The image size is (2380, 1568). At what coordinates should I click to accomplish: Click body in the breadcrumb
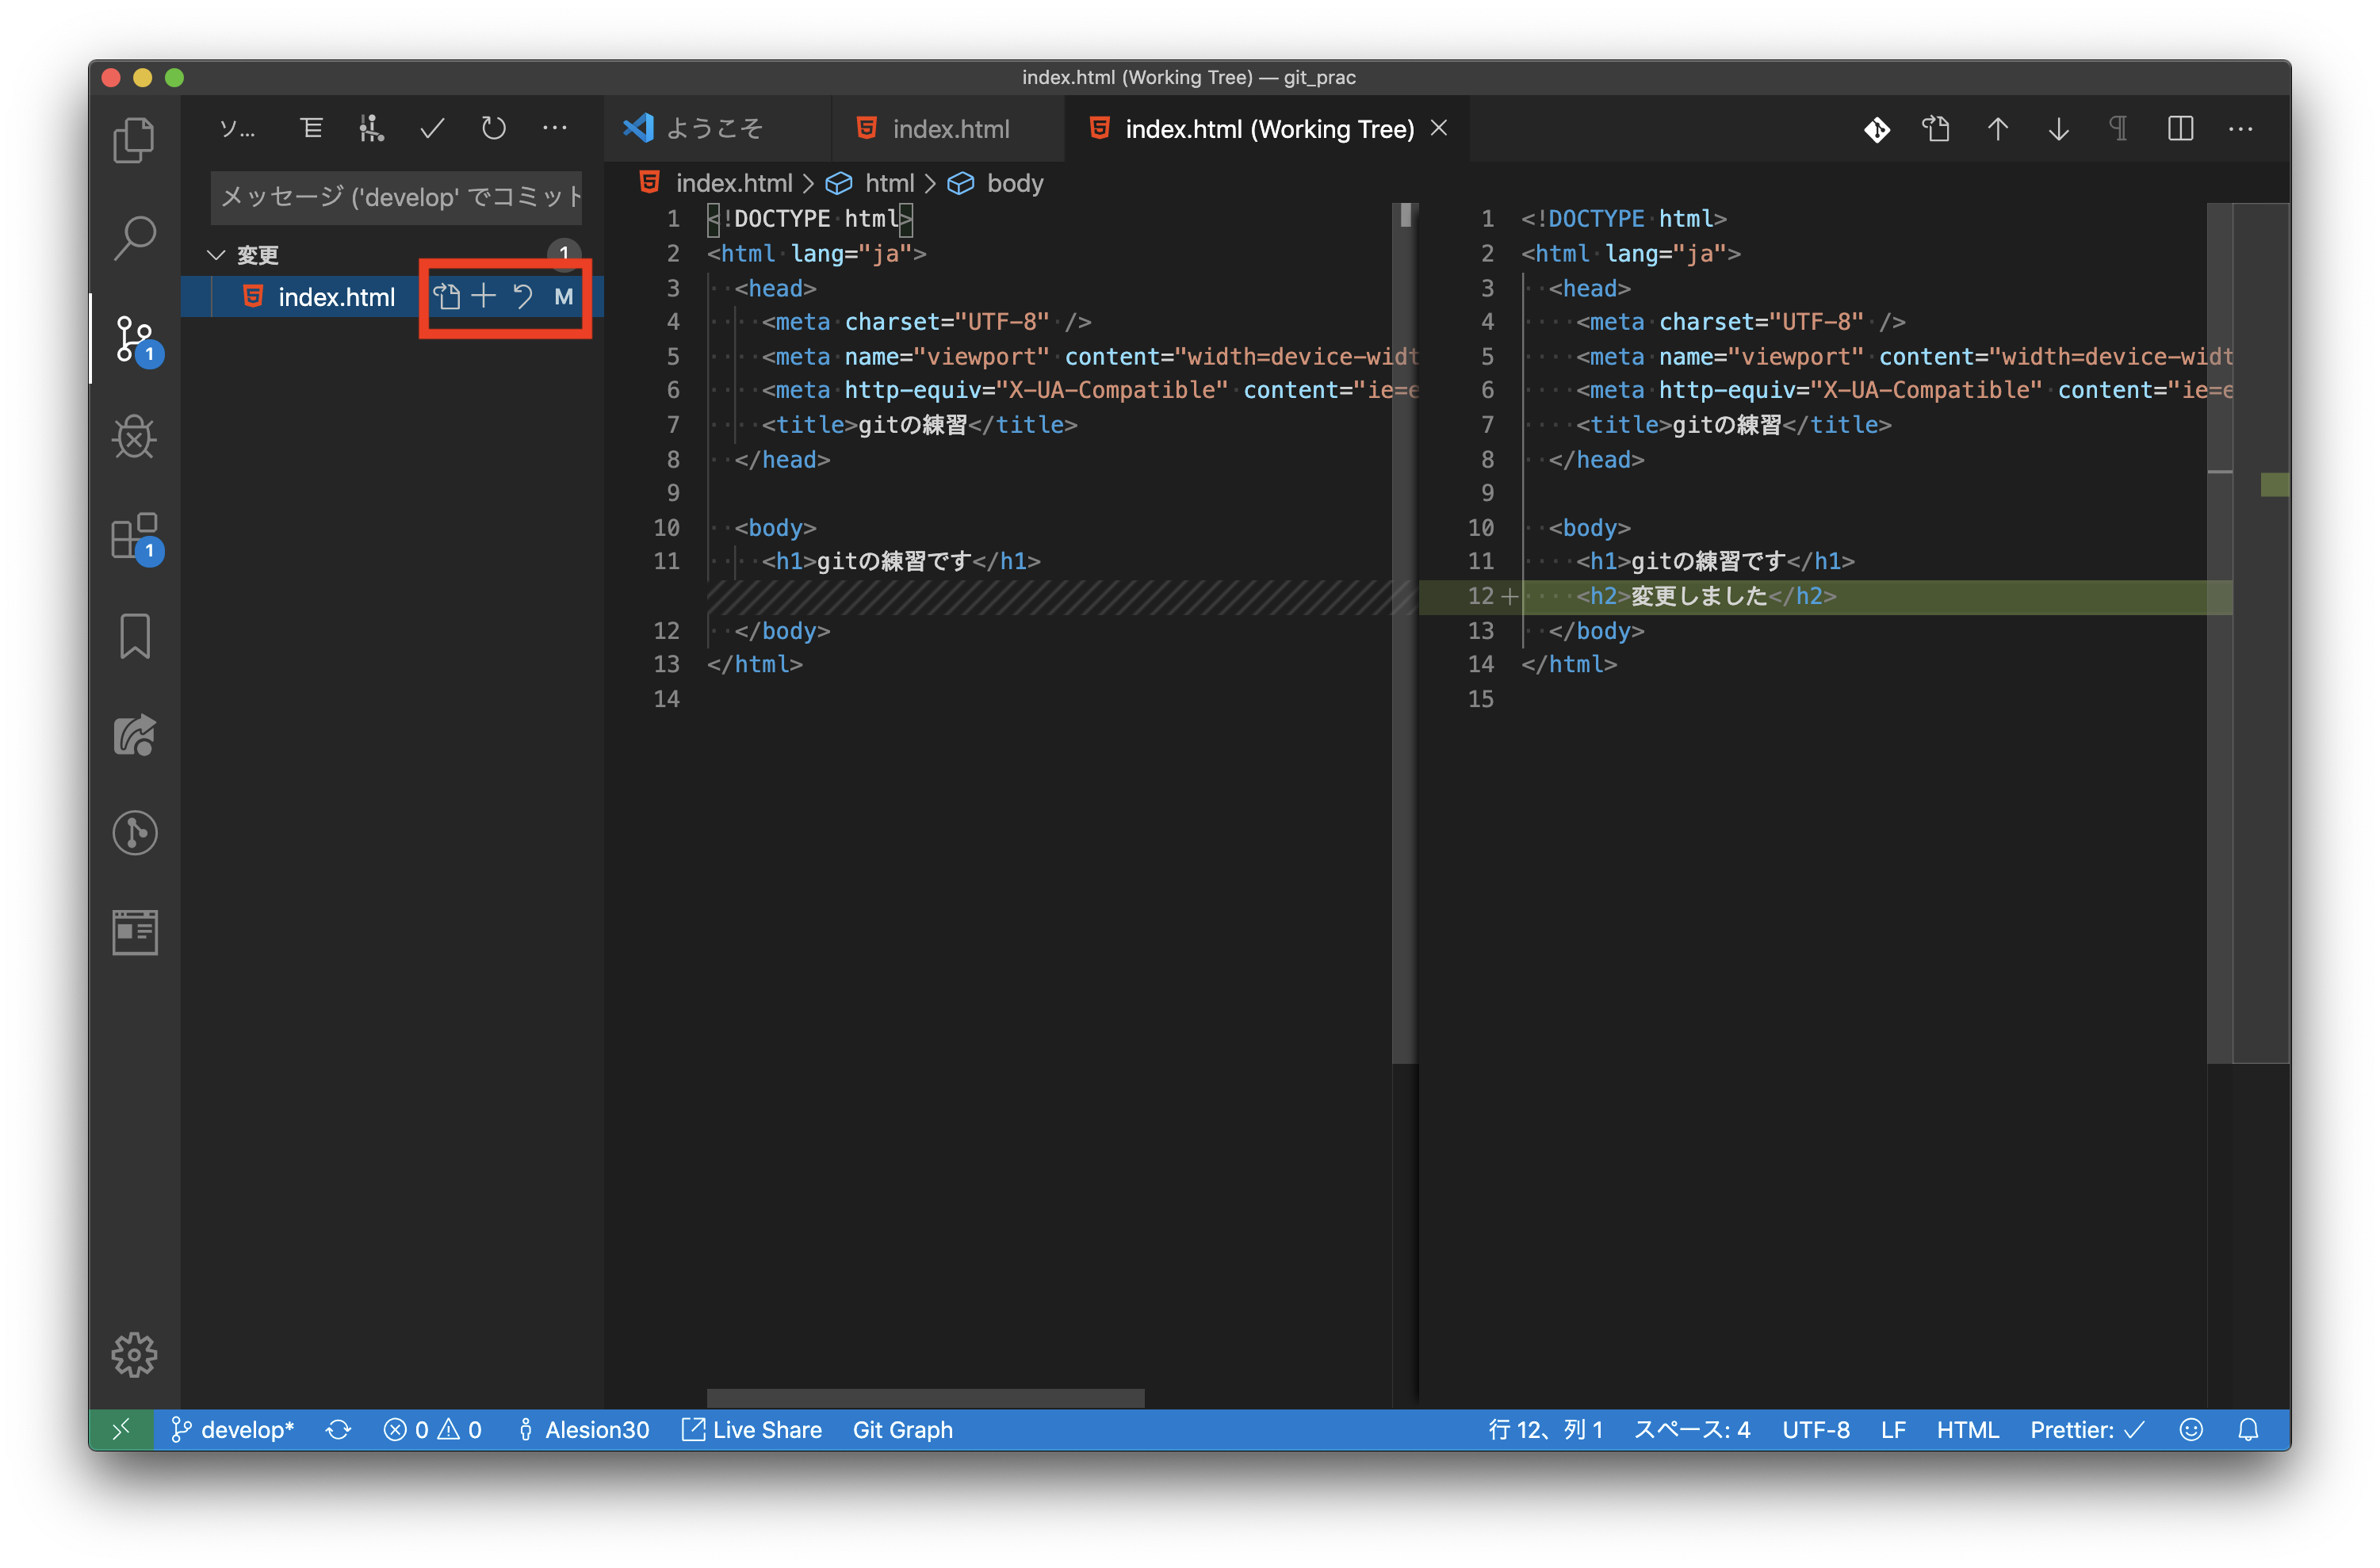coord(1015,183)
